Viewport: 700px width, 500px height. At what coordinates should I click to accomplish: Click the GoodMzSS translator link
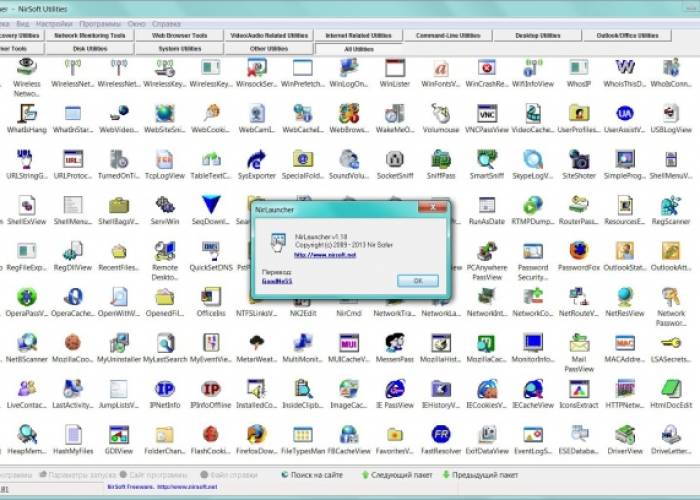click(277, 281)
